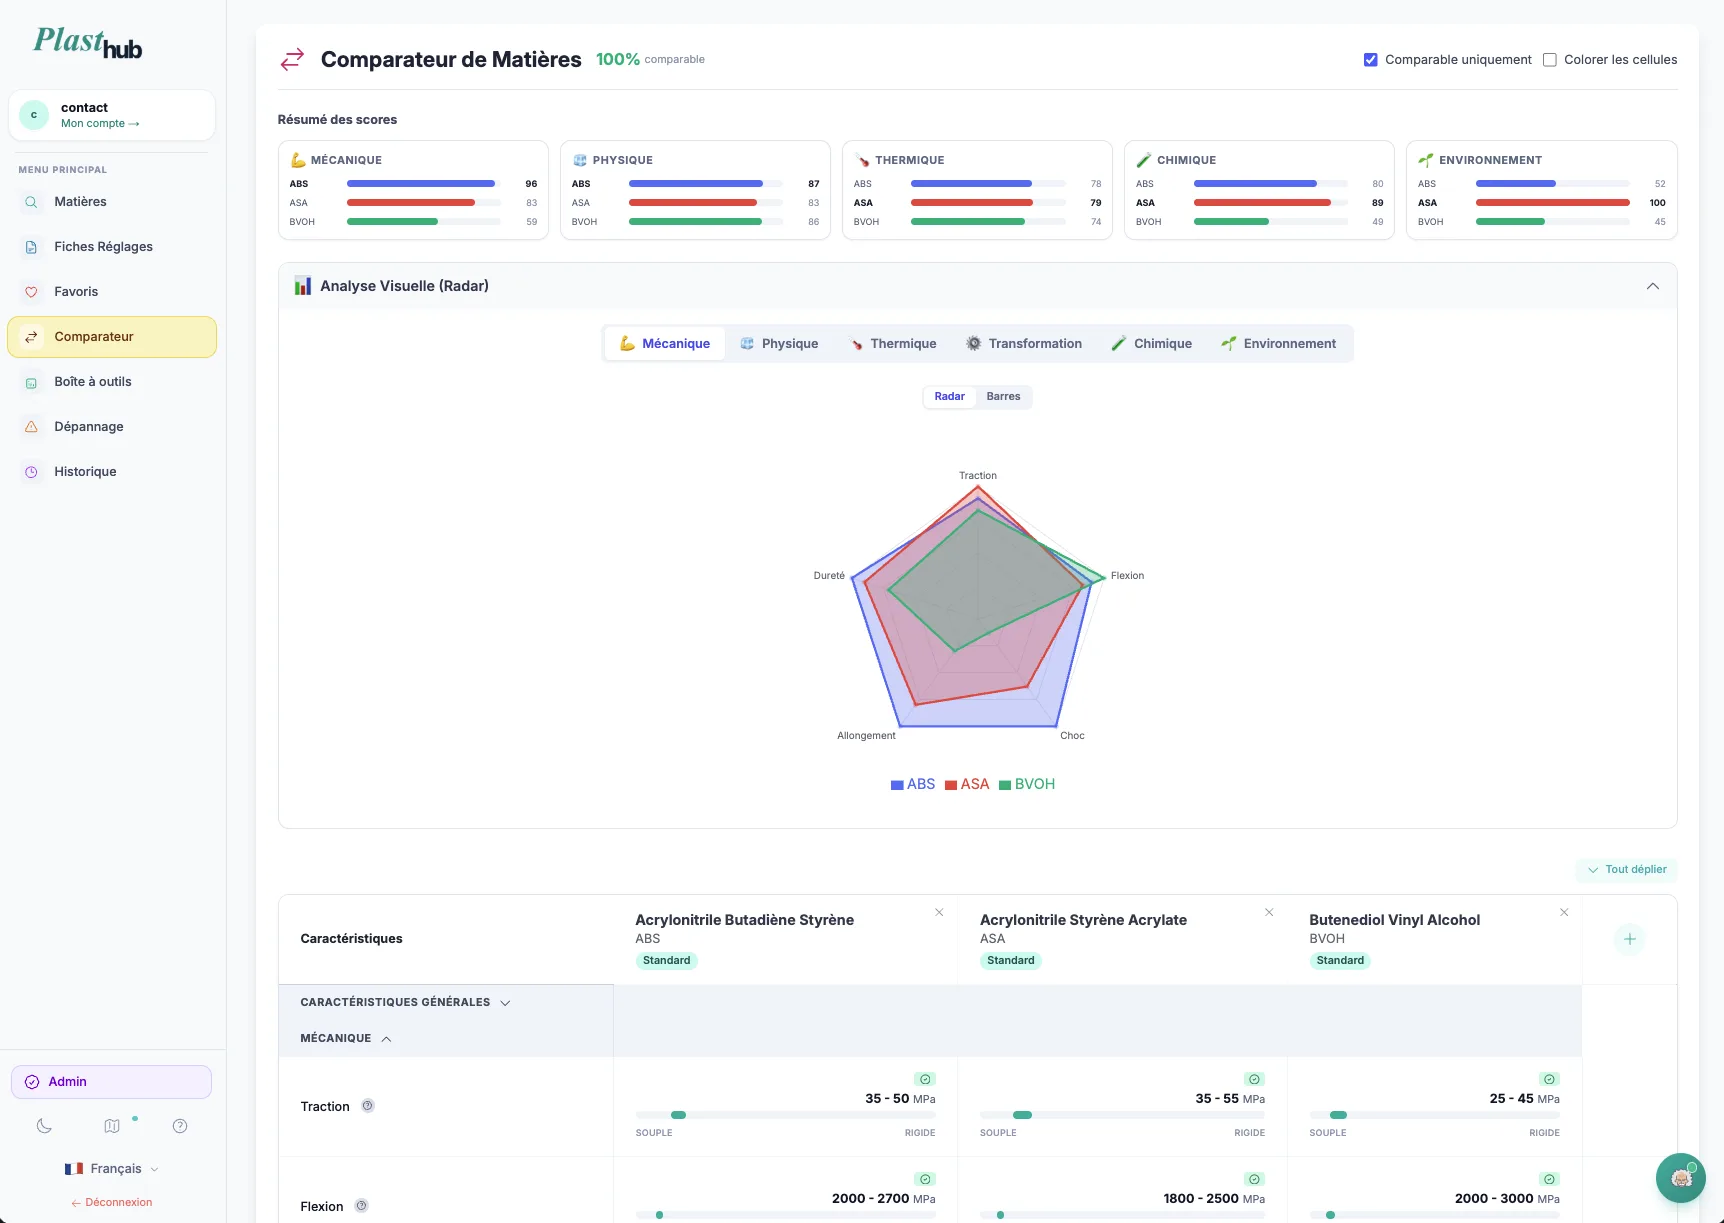Open the help question mark icon
This screenshot has height=1223, width=1724.
coord(180,1125)
